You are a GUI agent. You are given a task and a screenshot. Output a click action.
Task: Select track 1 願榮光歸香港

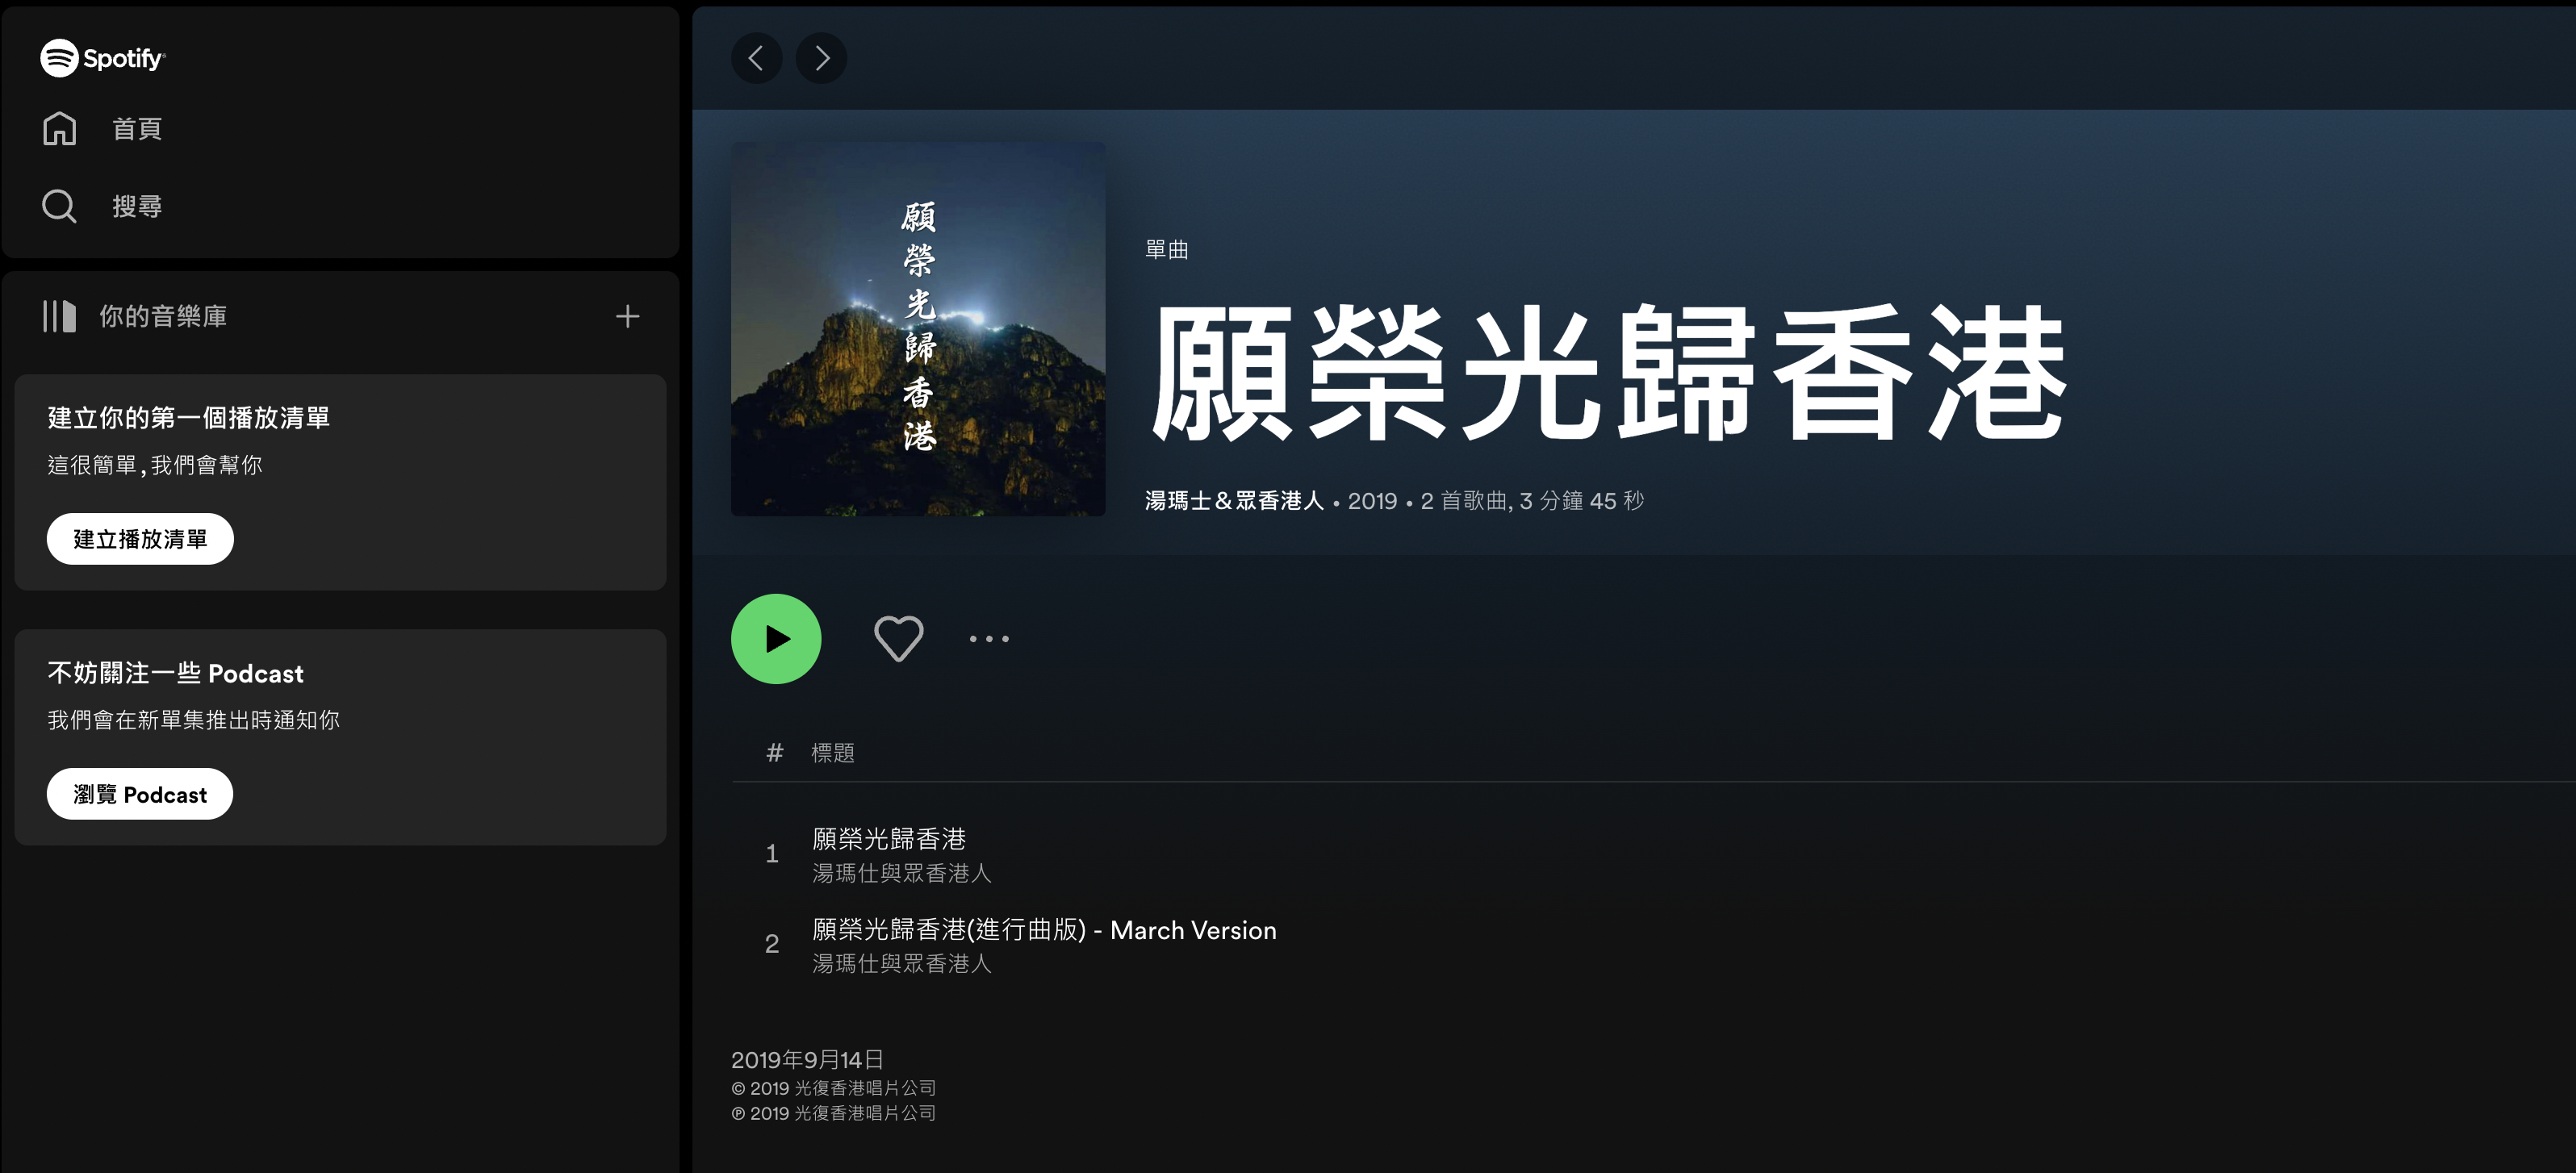pos(889,839)
